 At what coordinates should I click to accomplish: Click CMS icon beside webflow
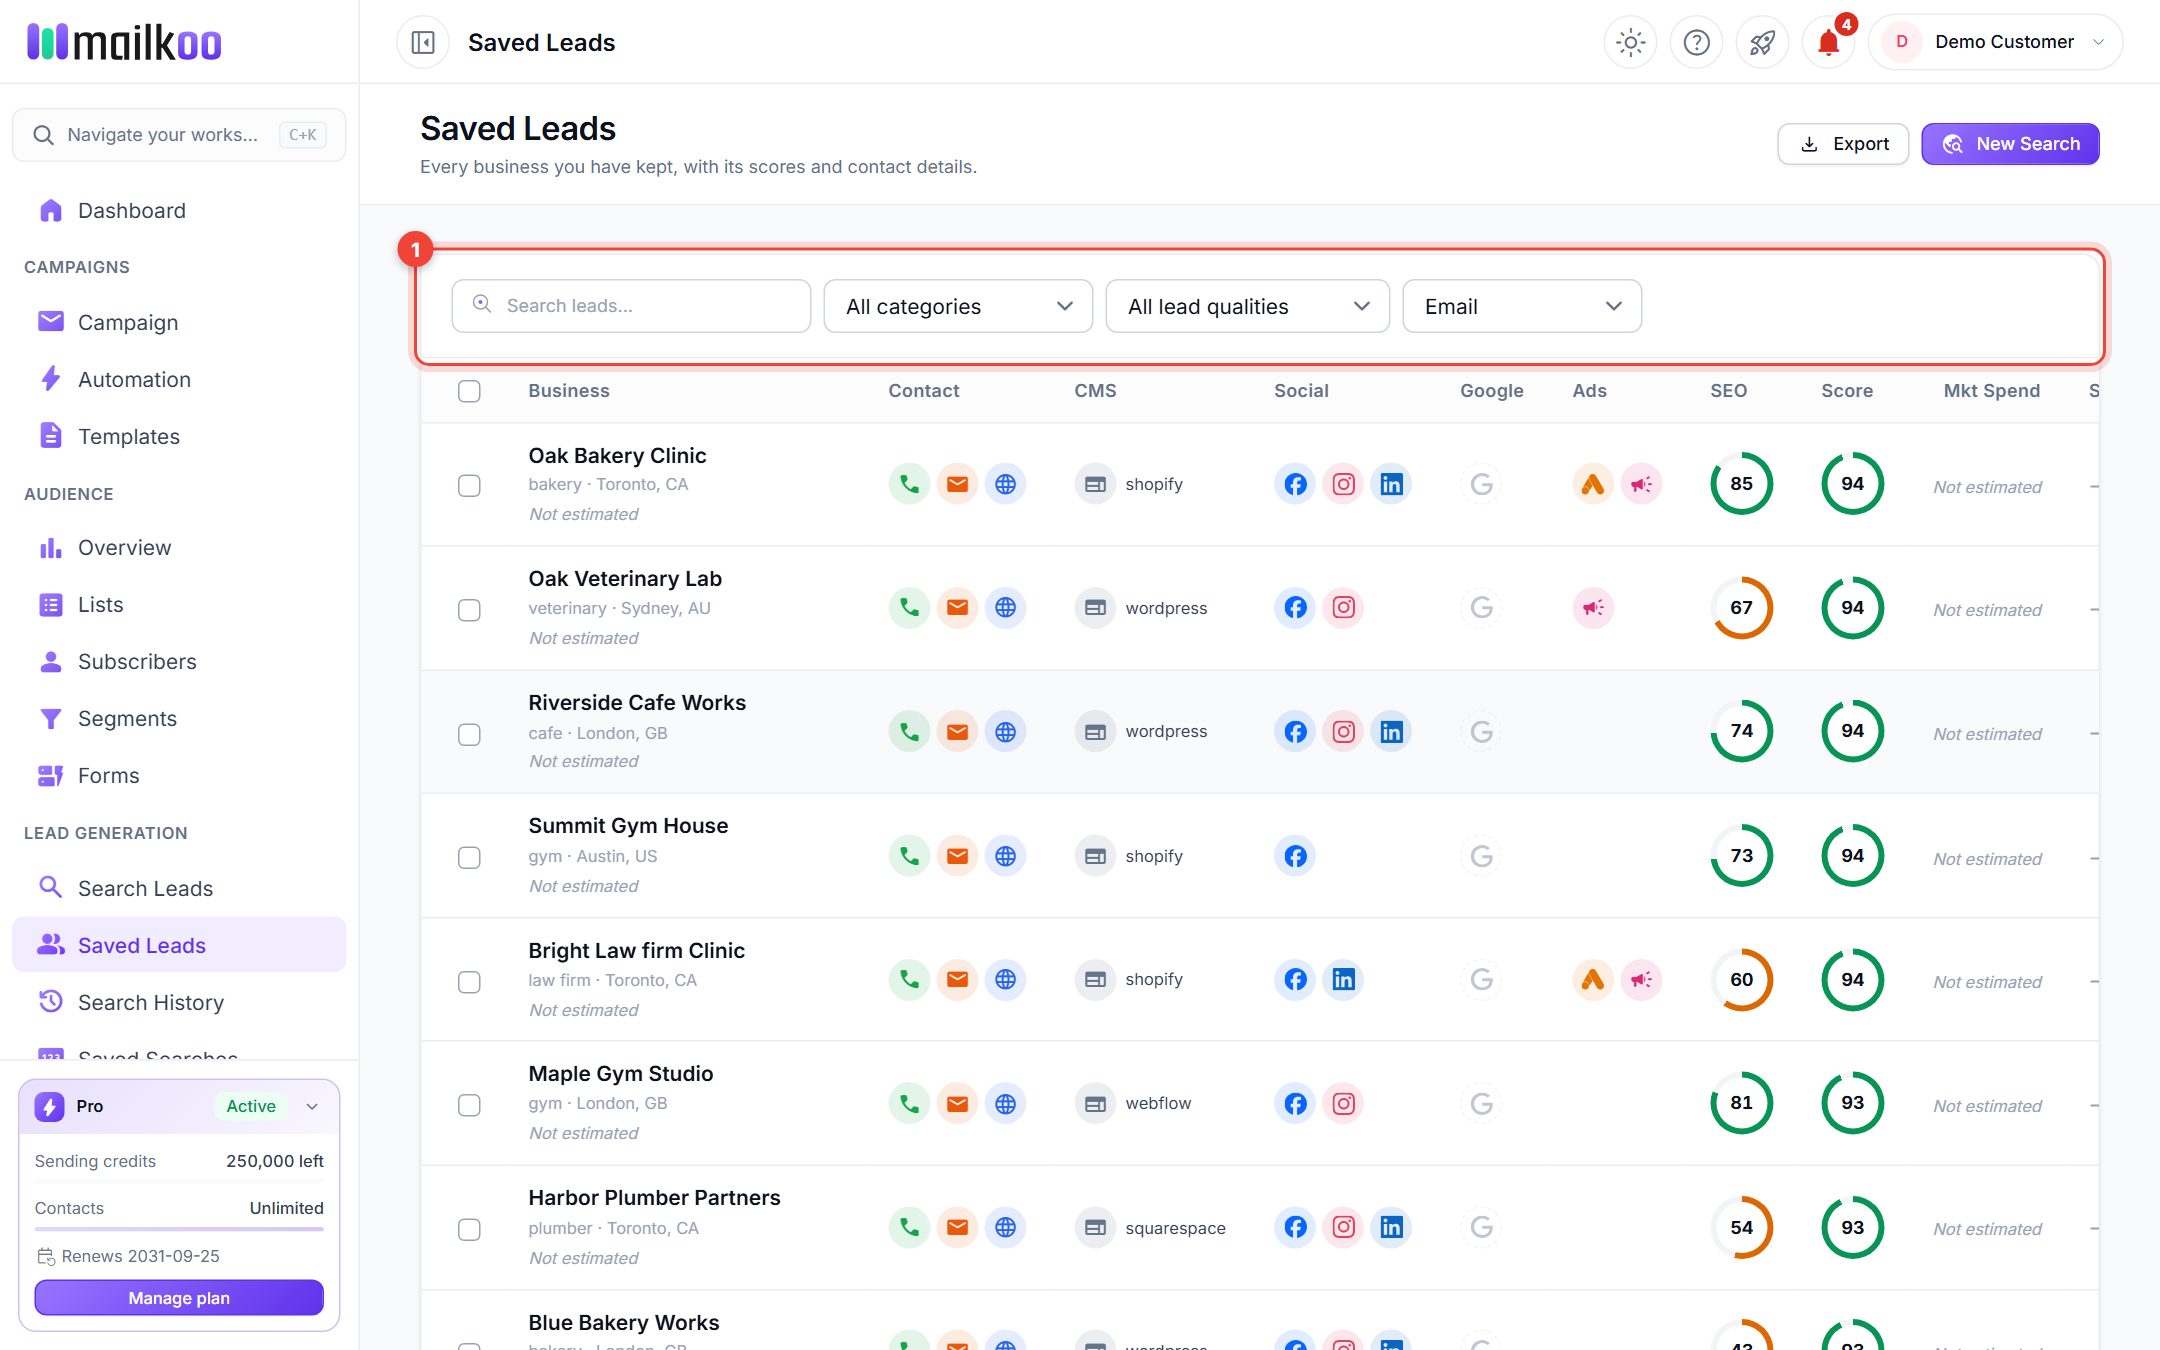point(1095,1103)
